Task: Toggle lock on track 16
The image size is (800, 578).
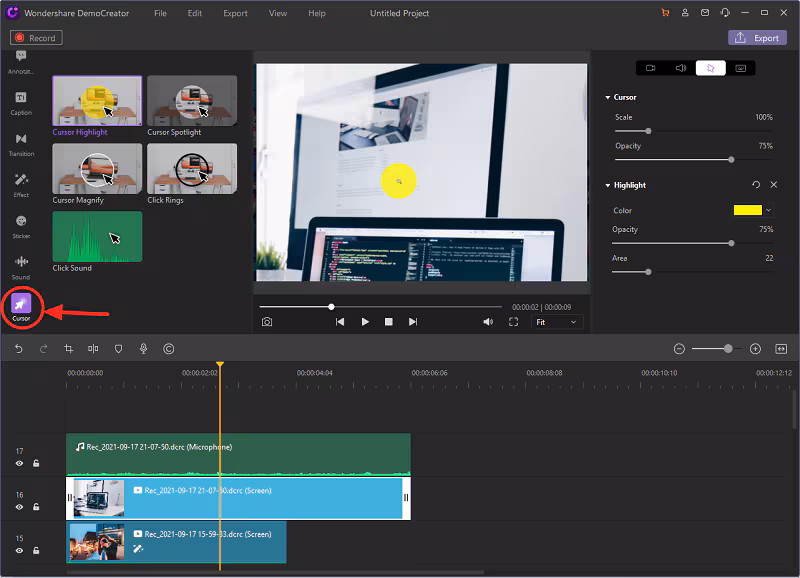Action: tap(36, 507)
